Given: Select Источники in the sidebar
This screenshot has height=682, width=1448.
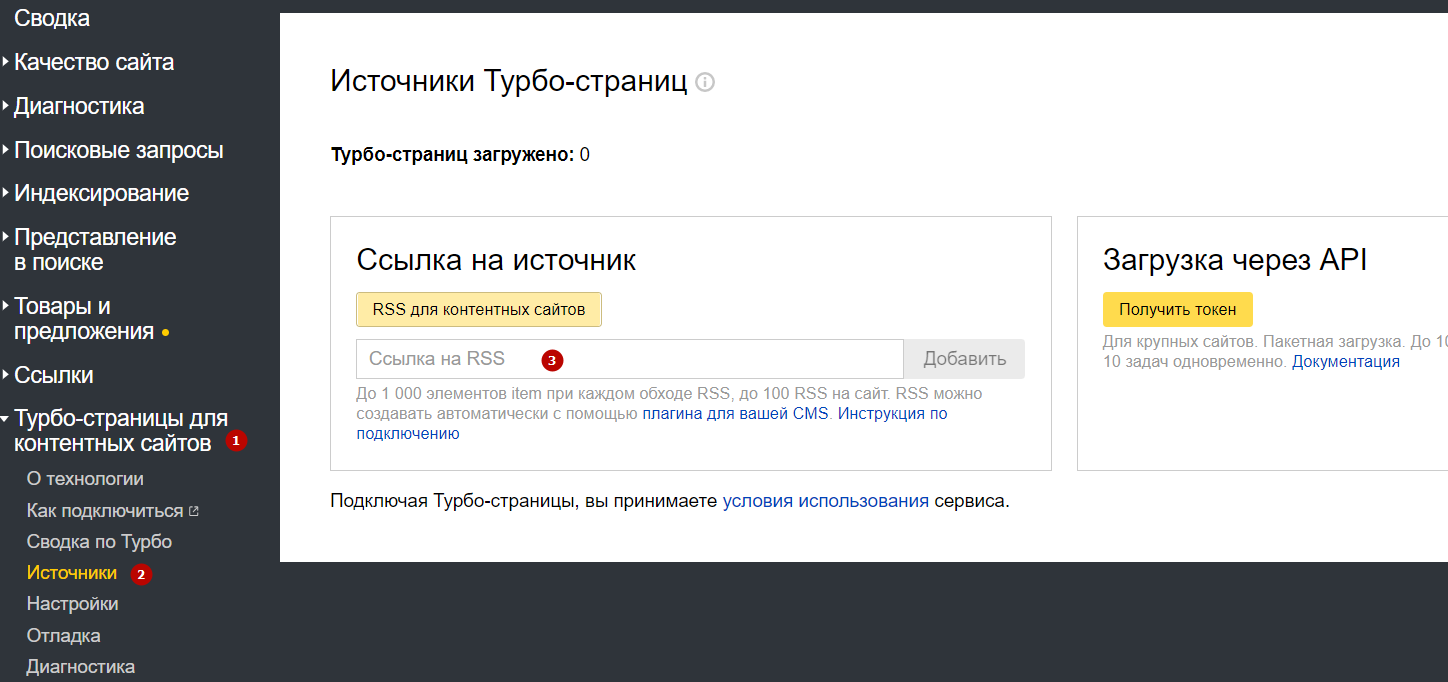Looking at the screenshot, I should [72, 573].
